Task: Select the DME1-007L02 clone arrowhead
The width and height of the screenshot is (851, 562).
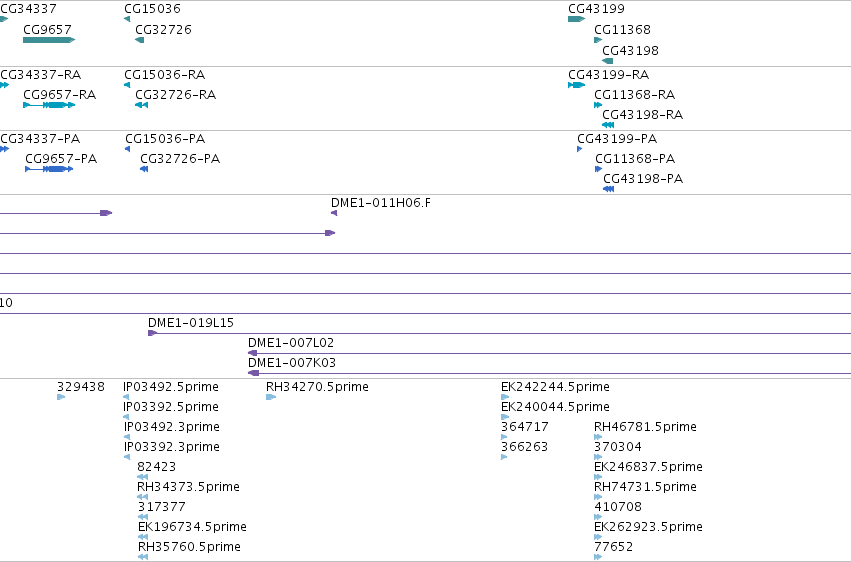Action: [x=252, y=353]
